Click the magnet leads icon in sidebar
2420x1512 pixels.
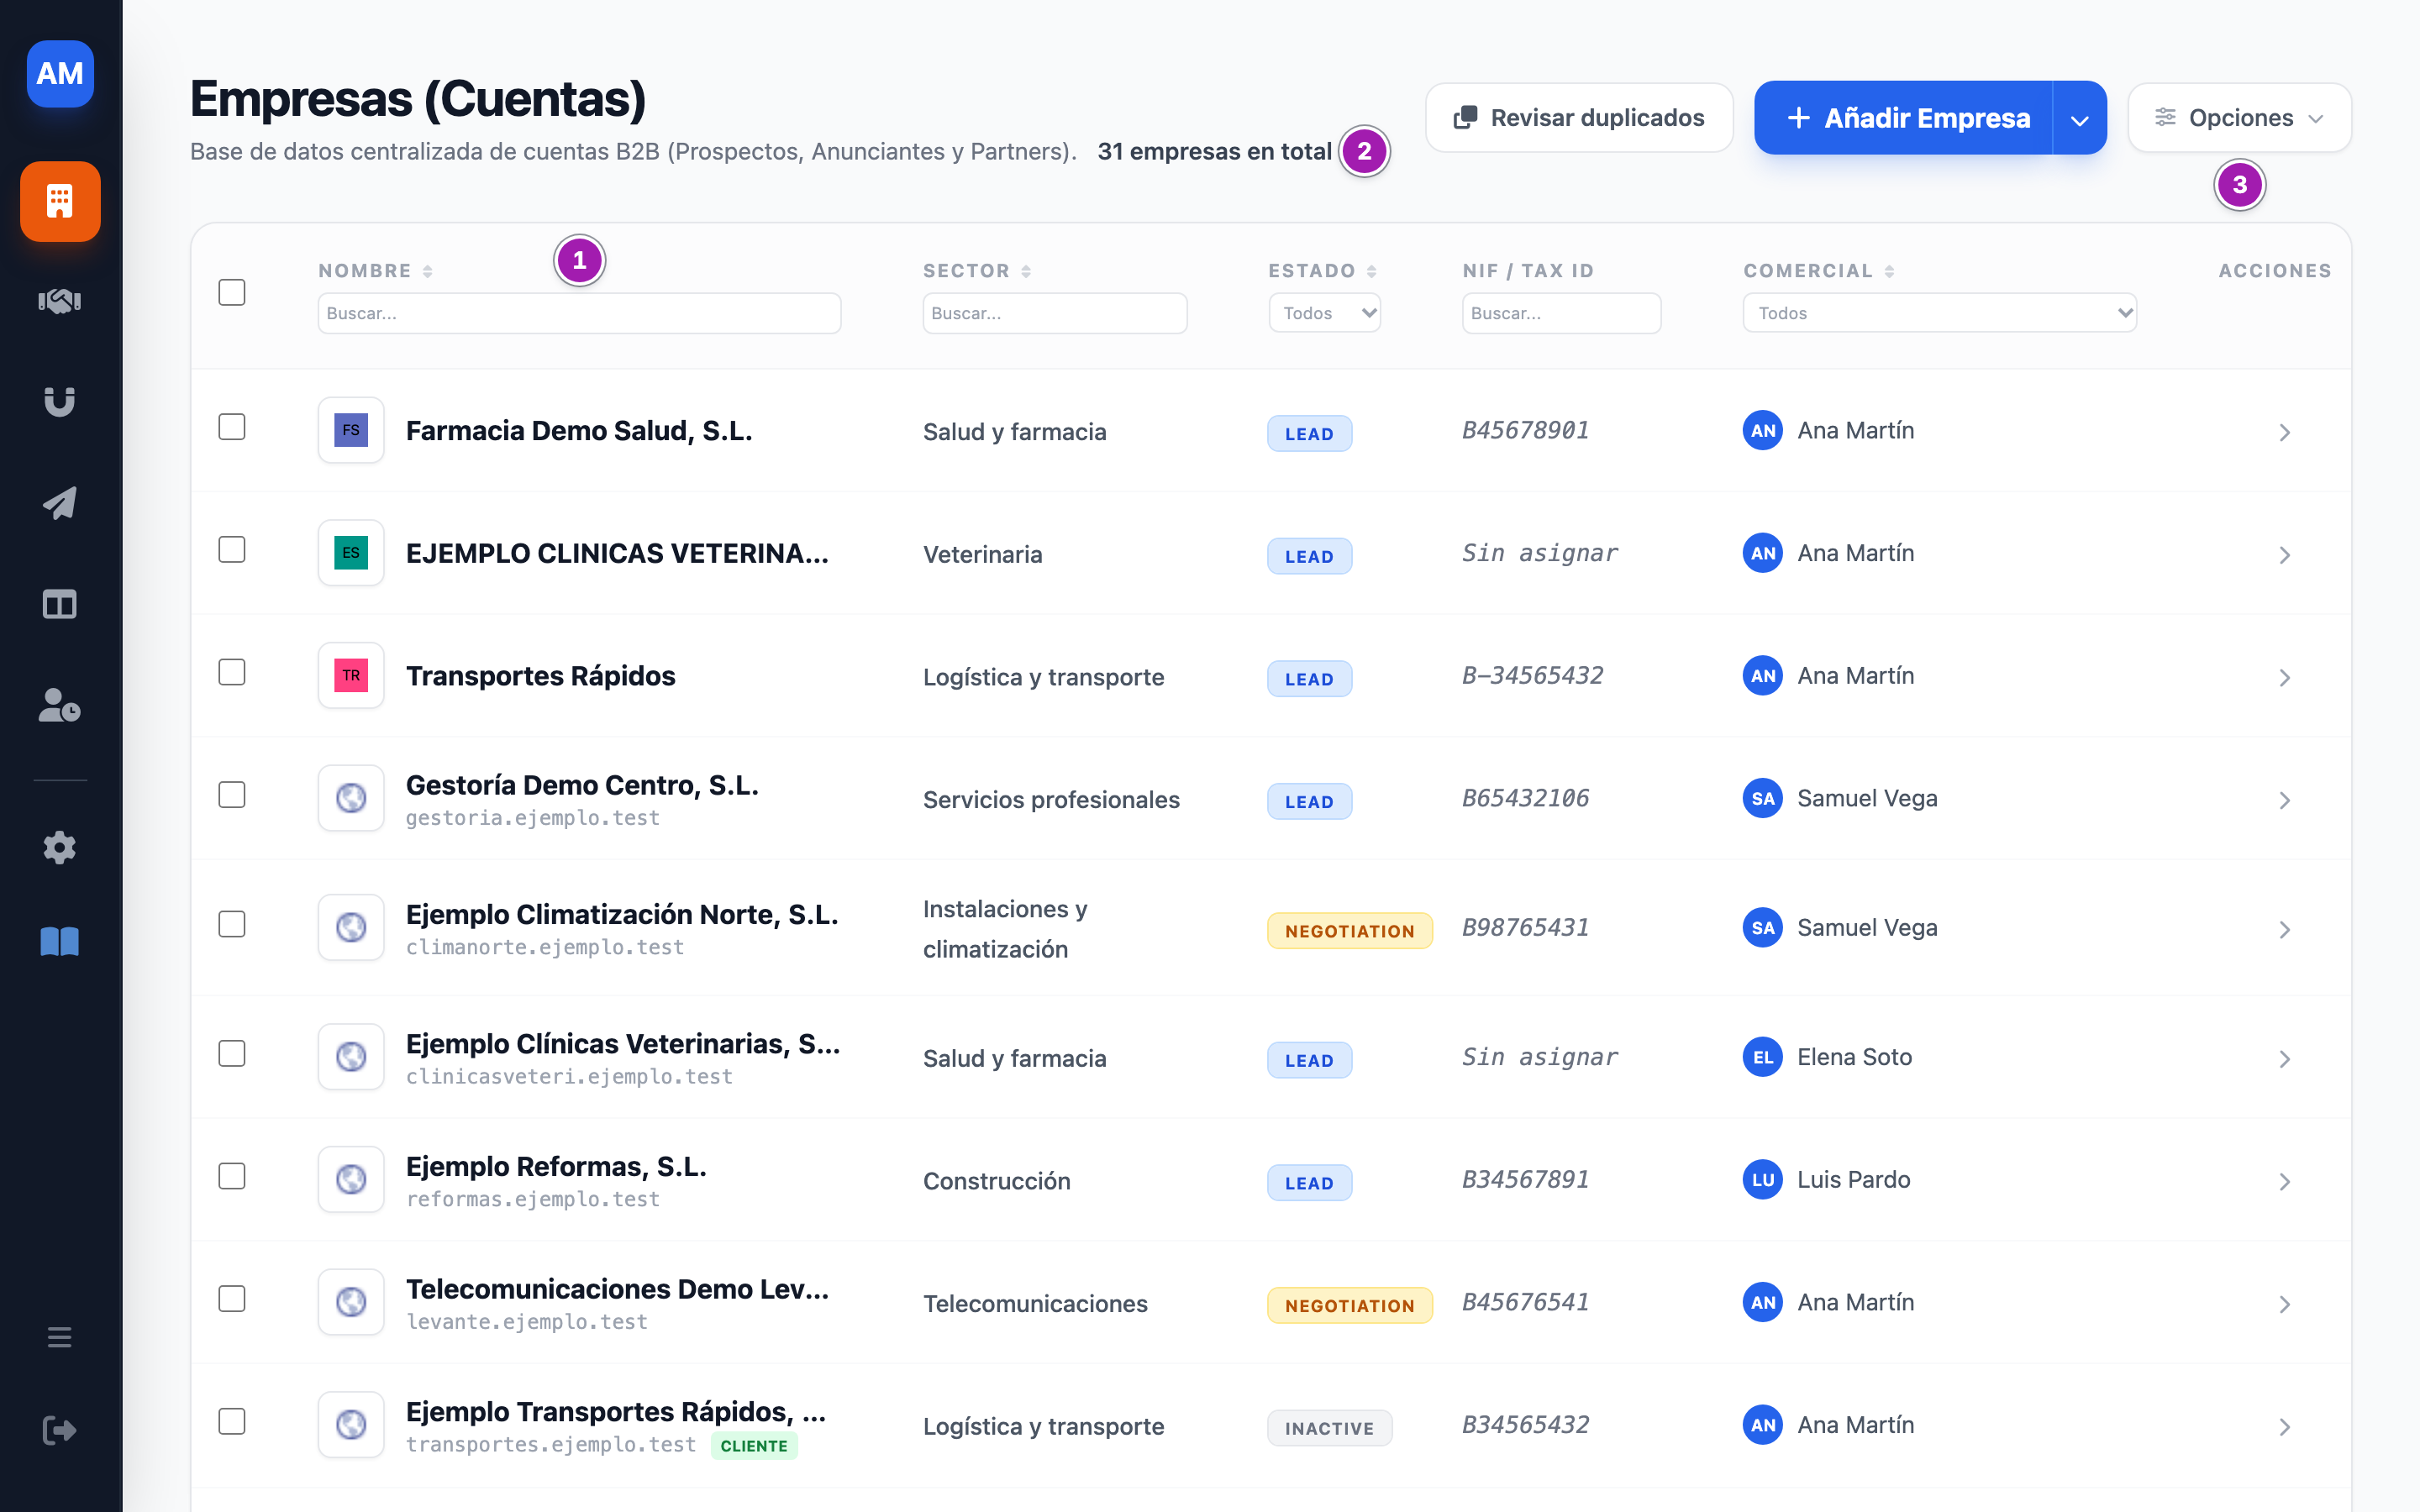click(x=60, y=402)
